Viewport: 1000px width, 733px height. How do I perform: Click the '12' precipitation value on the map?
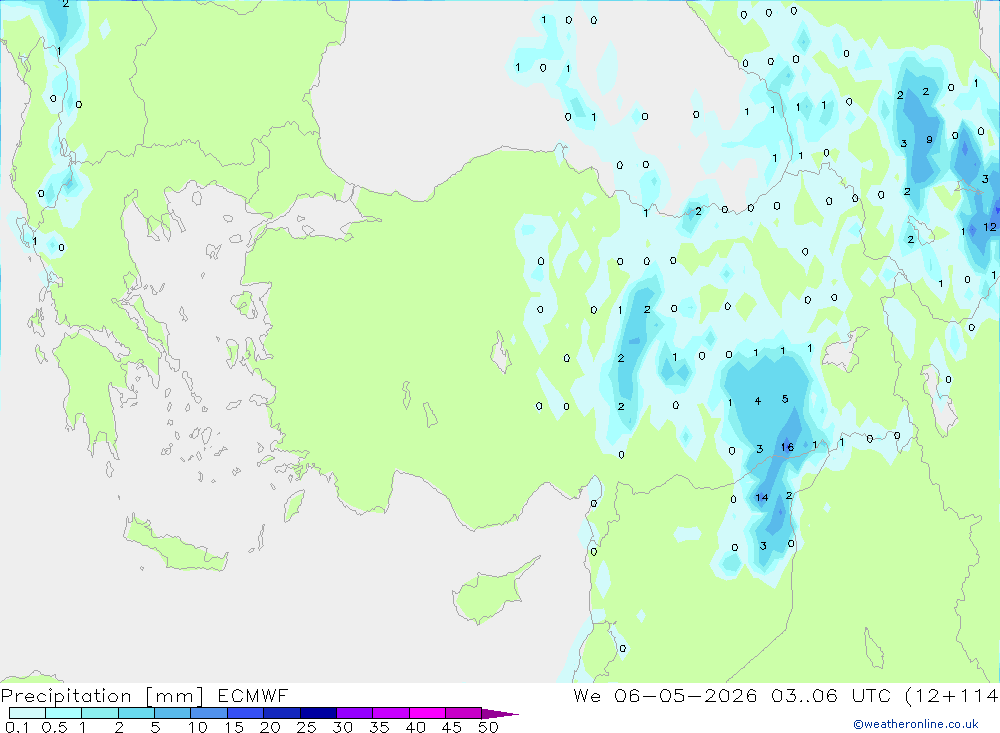tap(990, 226)
